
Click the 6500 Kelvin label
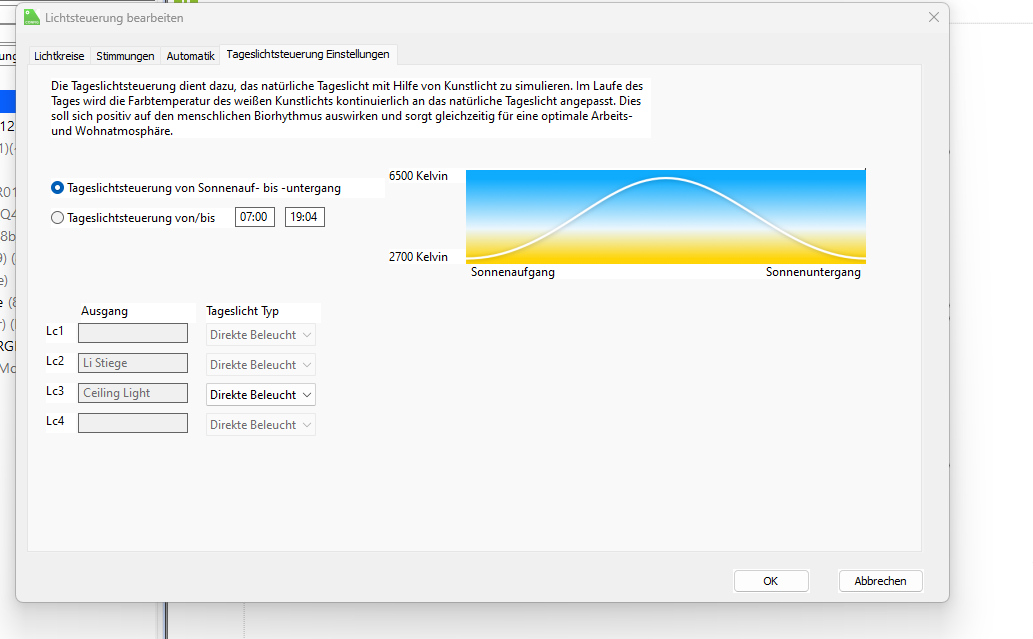[418, 176]
